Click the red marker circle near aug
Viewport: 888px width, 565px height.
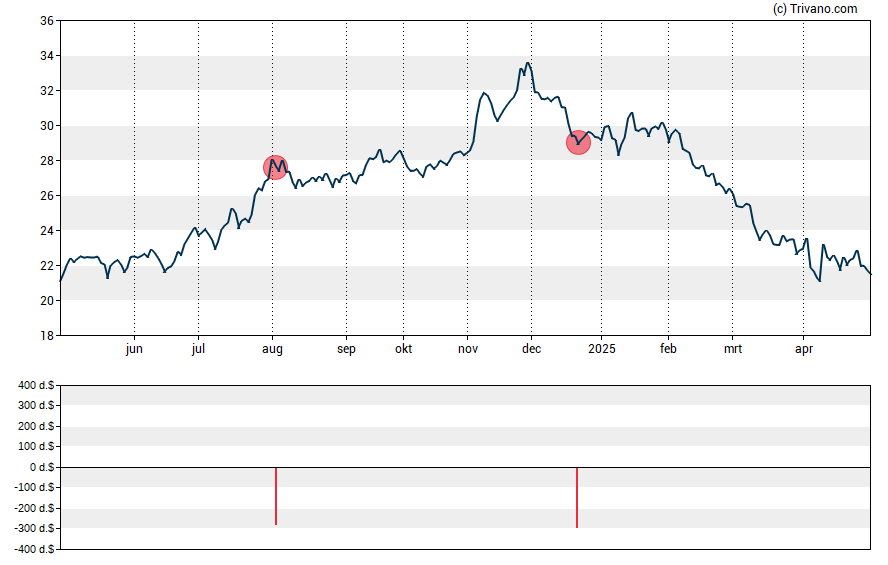[x=276, y=168]
